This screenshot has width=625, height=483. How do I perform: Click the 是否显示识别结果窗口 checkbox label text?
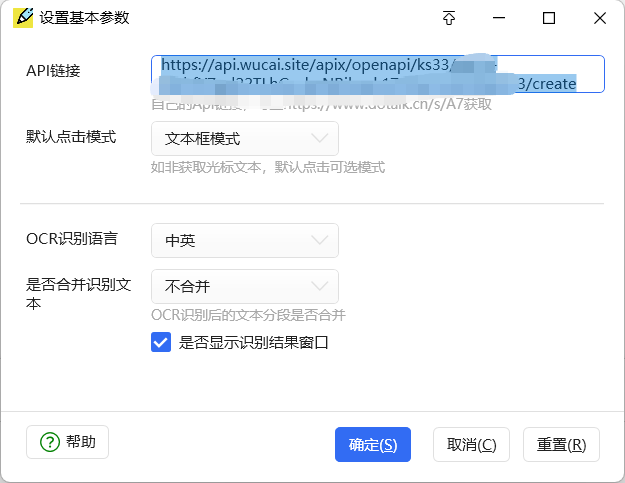[253, 342]
